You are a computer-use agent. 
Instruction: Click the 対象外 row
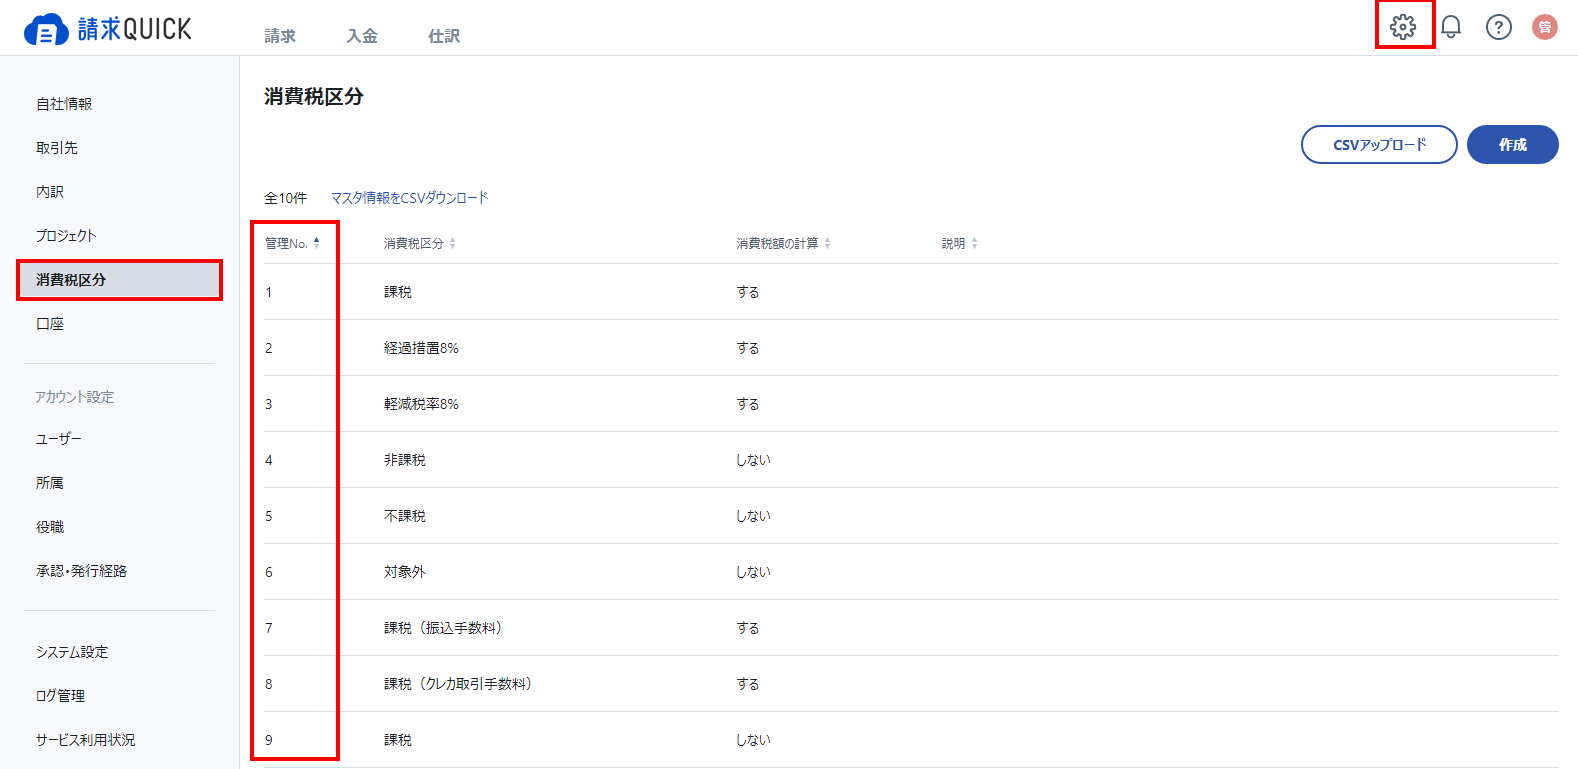click(911, 572)
